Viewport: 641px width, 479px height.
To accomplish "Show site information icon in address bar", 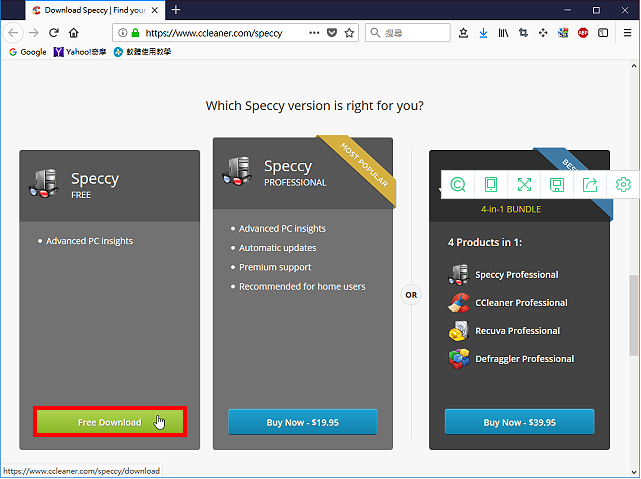I will tap(123, 33).
